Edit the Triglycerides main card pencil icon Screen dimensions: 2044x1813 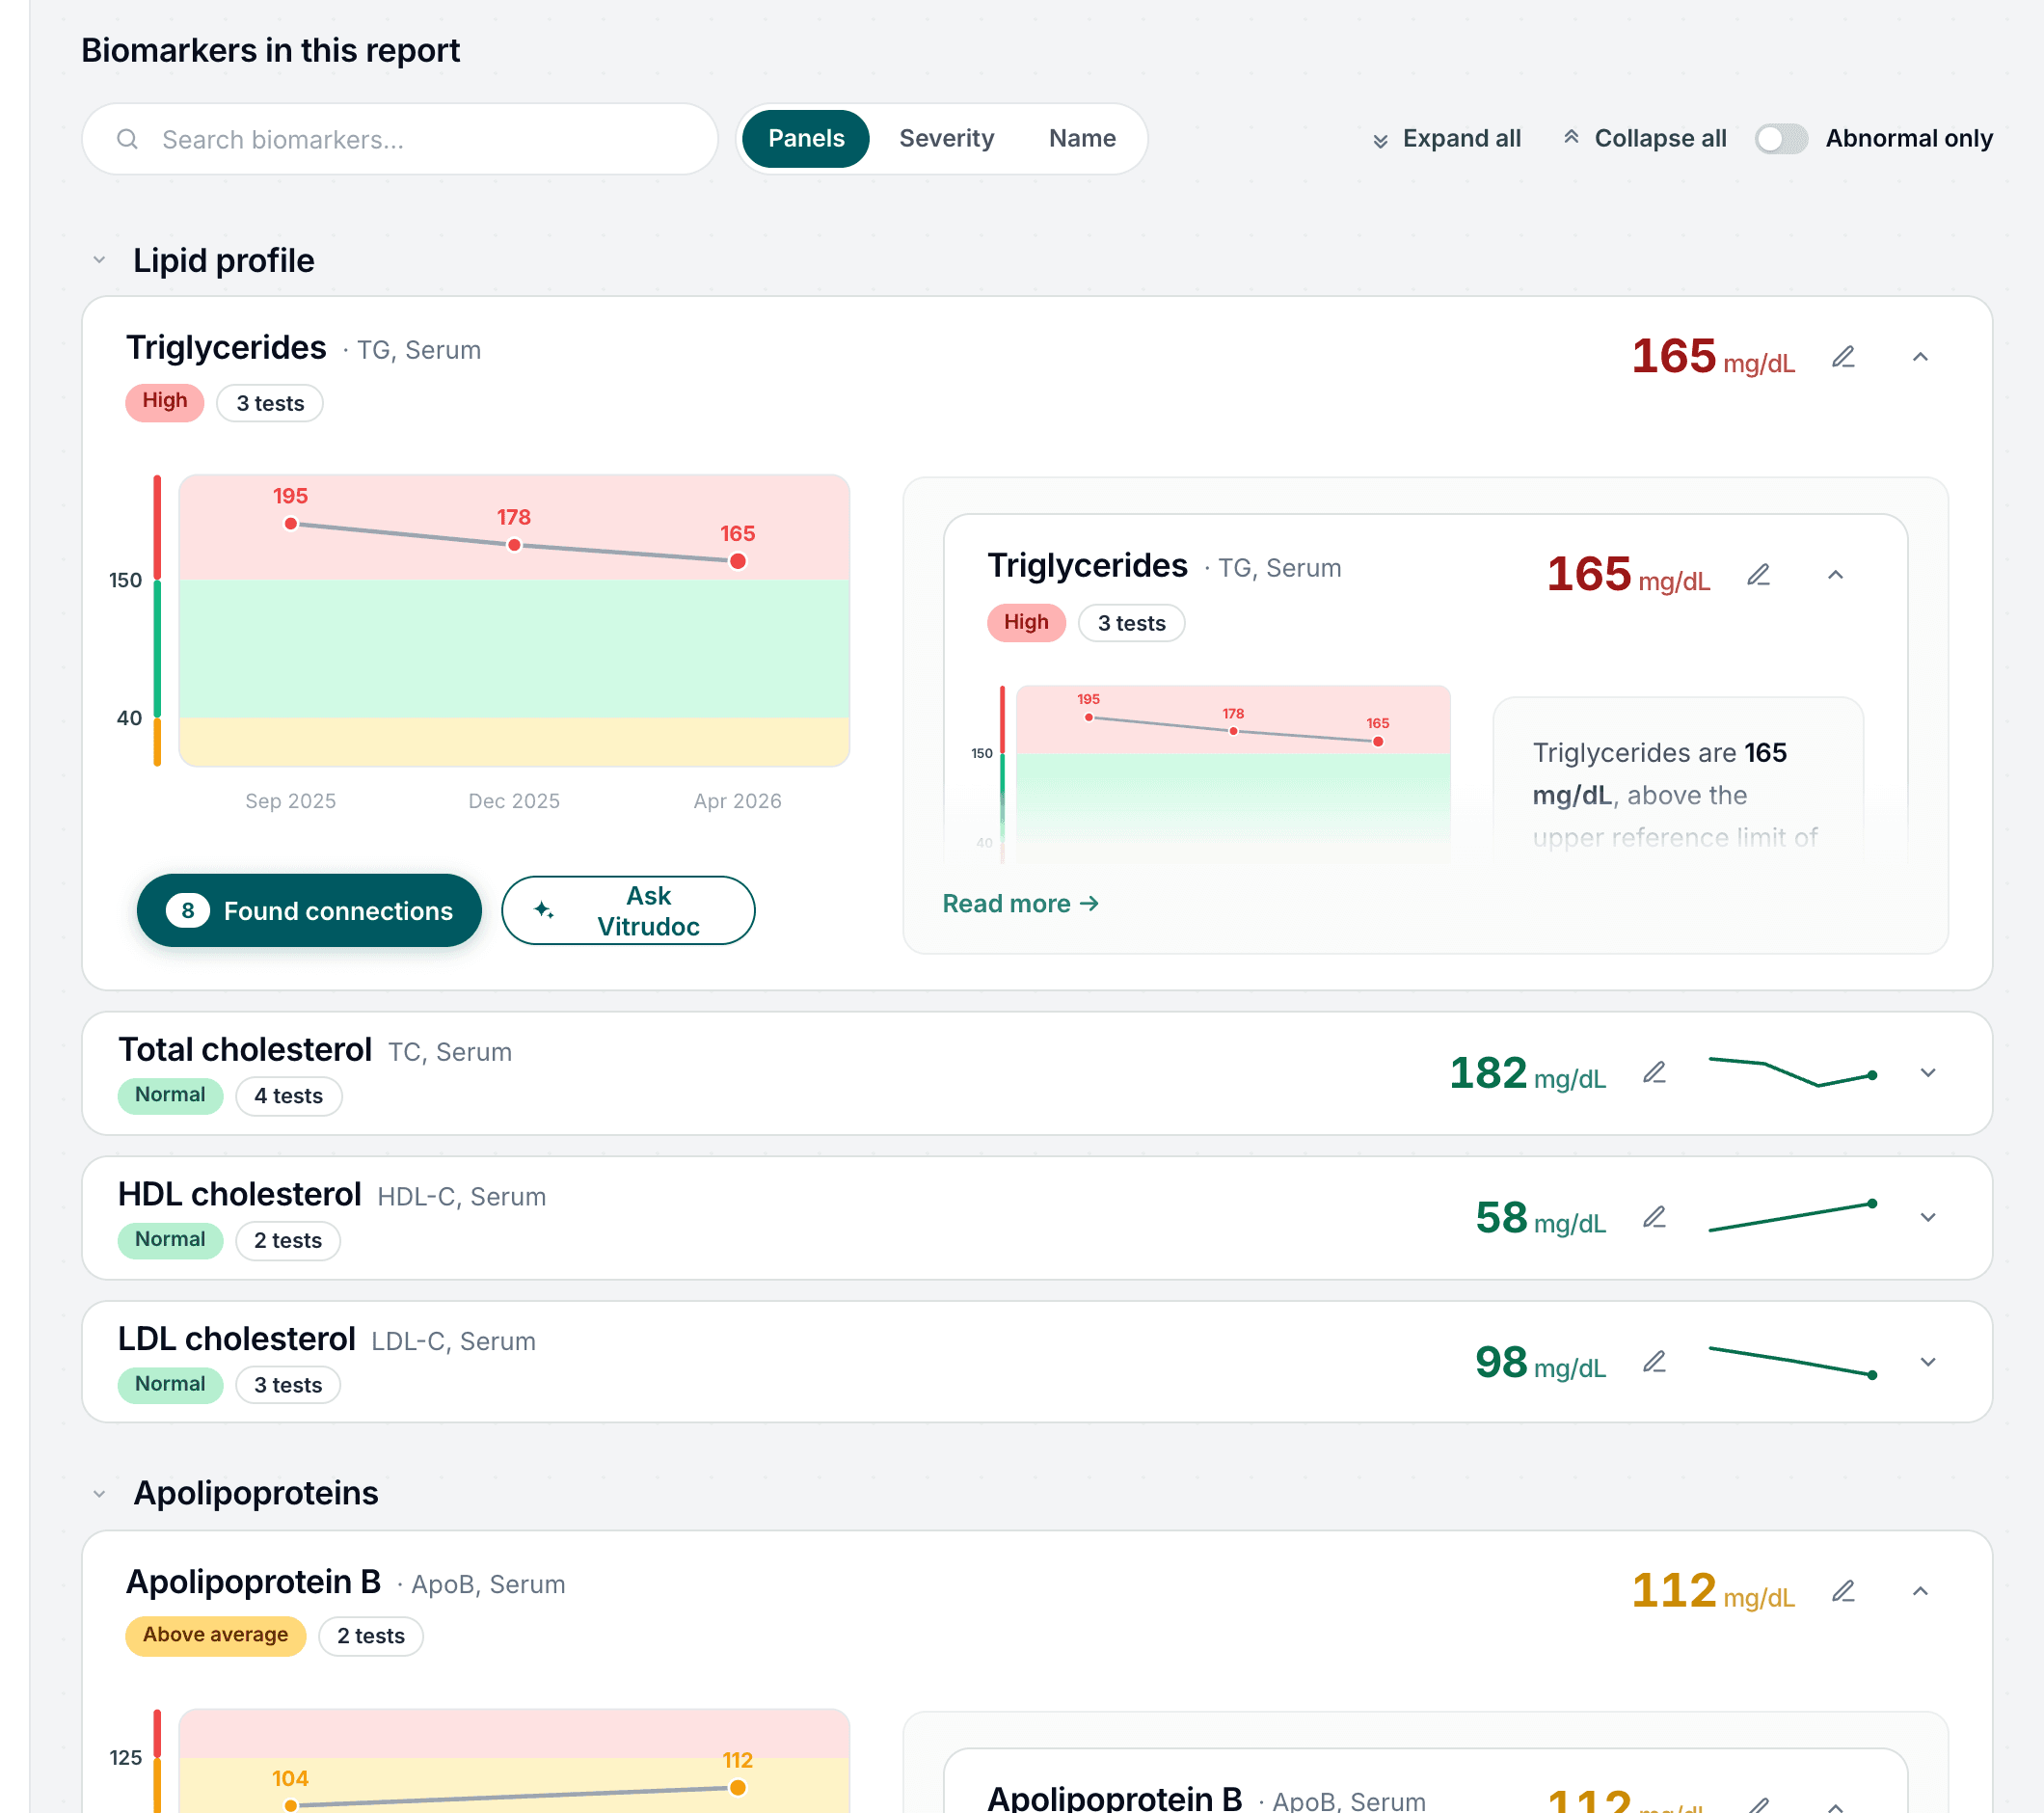tap(1843, 357)
